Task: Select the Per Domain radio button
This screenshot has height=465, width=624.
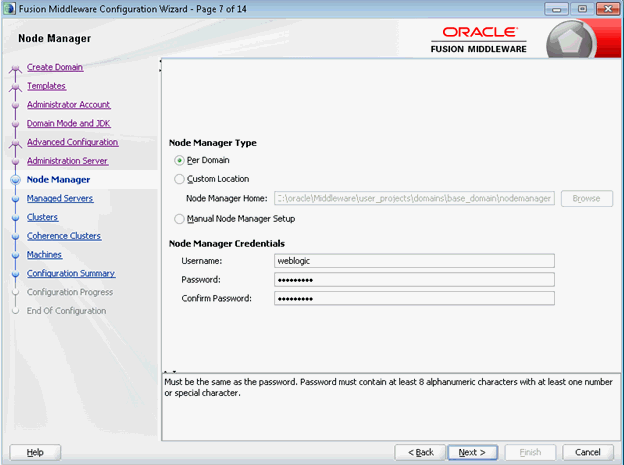Action: click(x=179, y=160)
